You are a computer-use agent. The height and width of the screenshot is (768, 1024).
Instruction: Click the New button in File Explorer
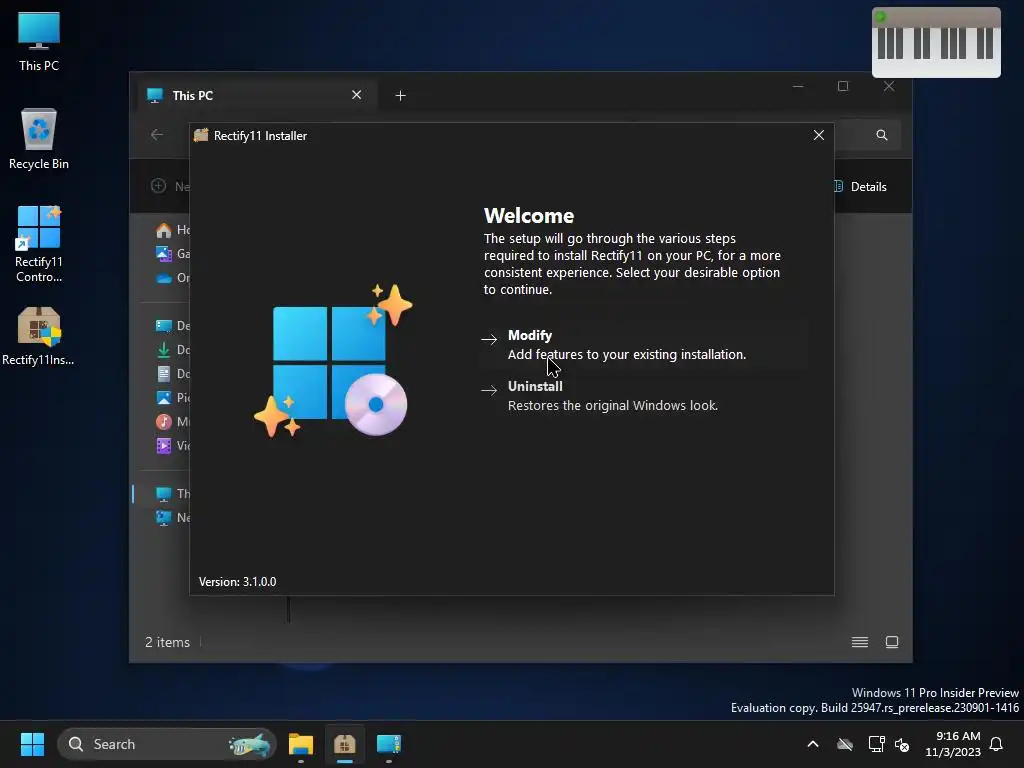tap(170, 186)
